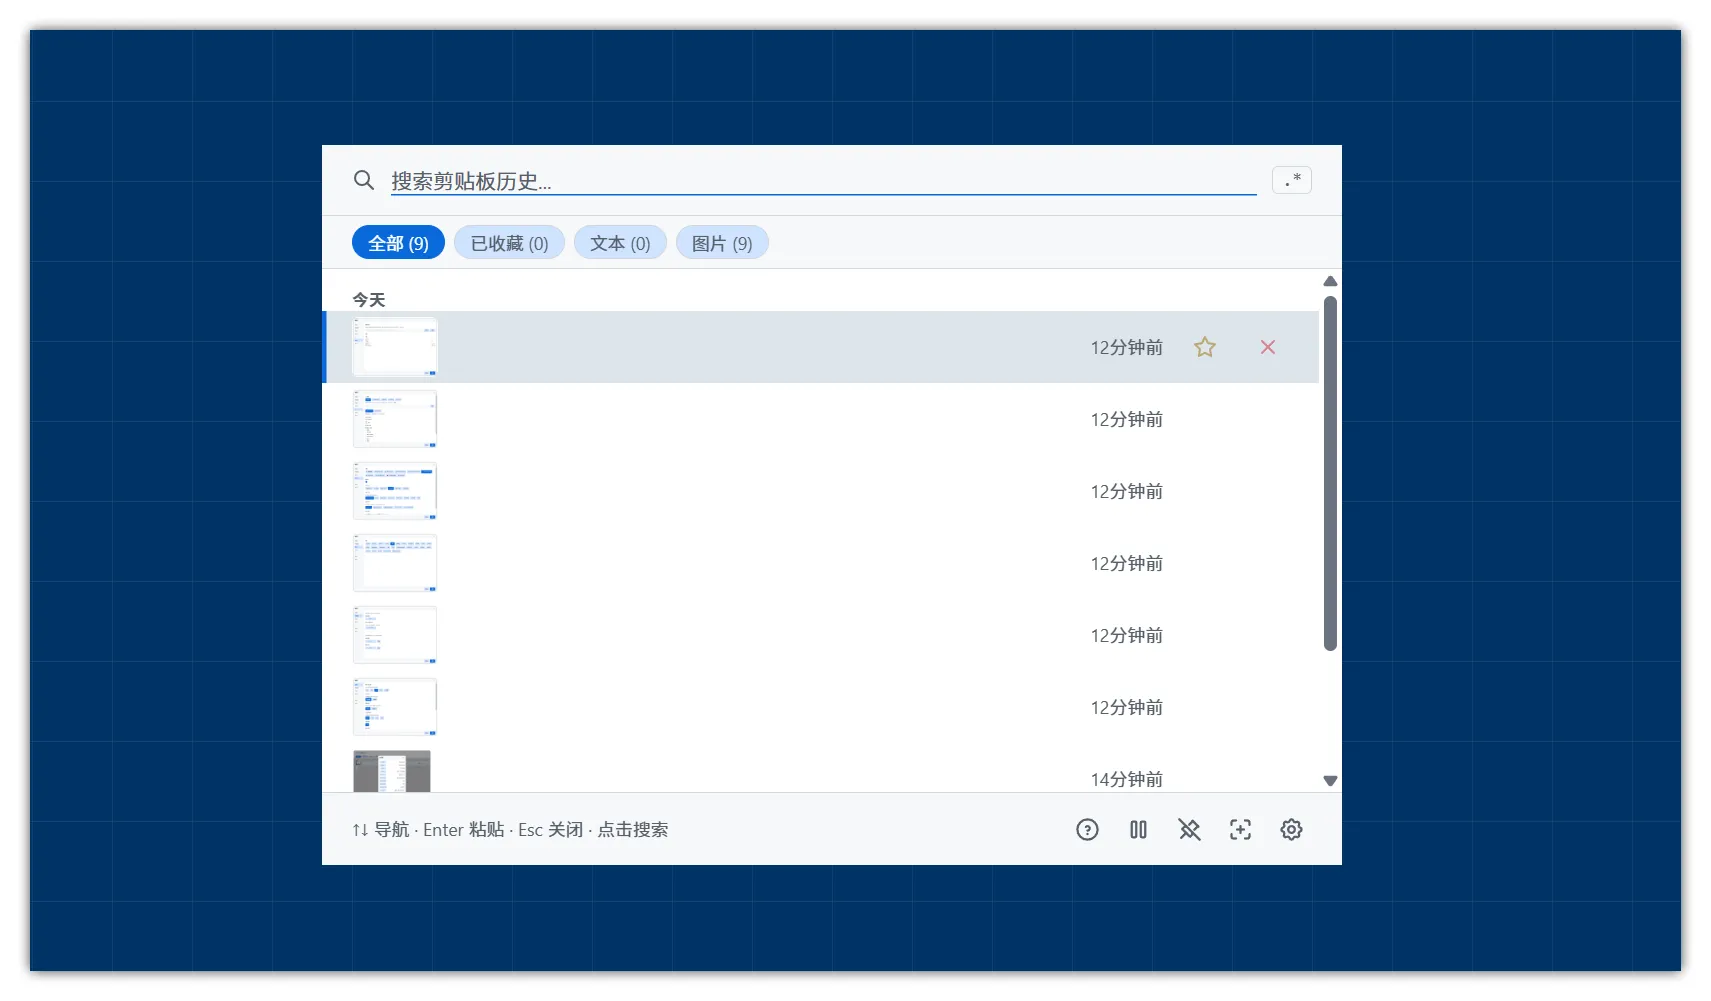This screenshot has height=1001, width=1711.
Task: Select the 全部 (9) filter tab
Action: pos(398,243)
